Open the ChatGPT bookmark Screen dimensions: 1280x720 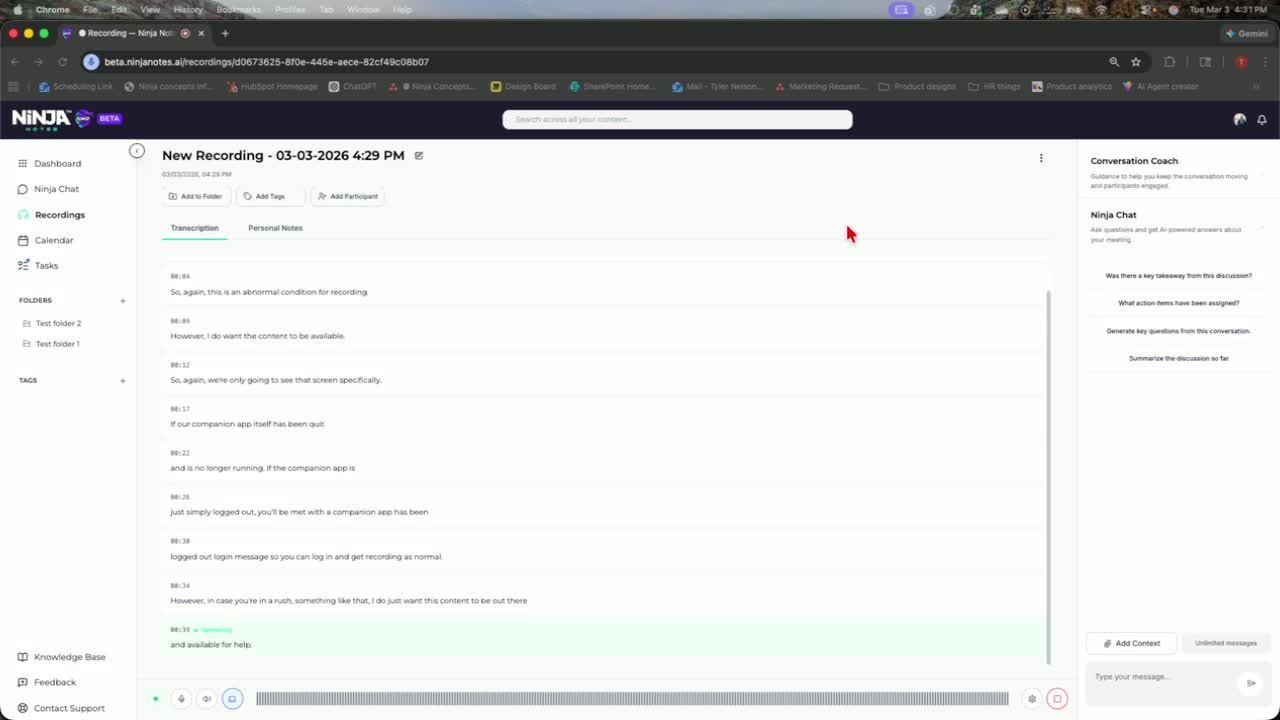(x=352, y=87)
